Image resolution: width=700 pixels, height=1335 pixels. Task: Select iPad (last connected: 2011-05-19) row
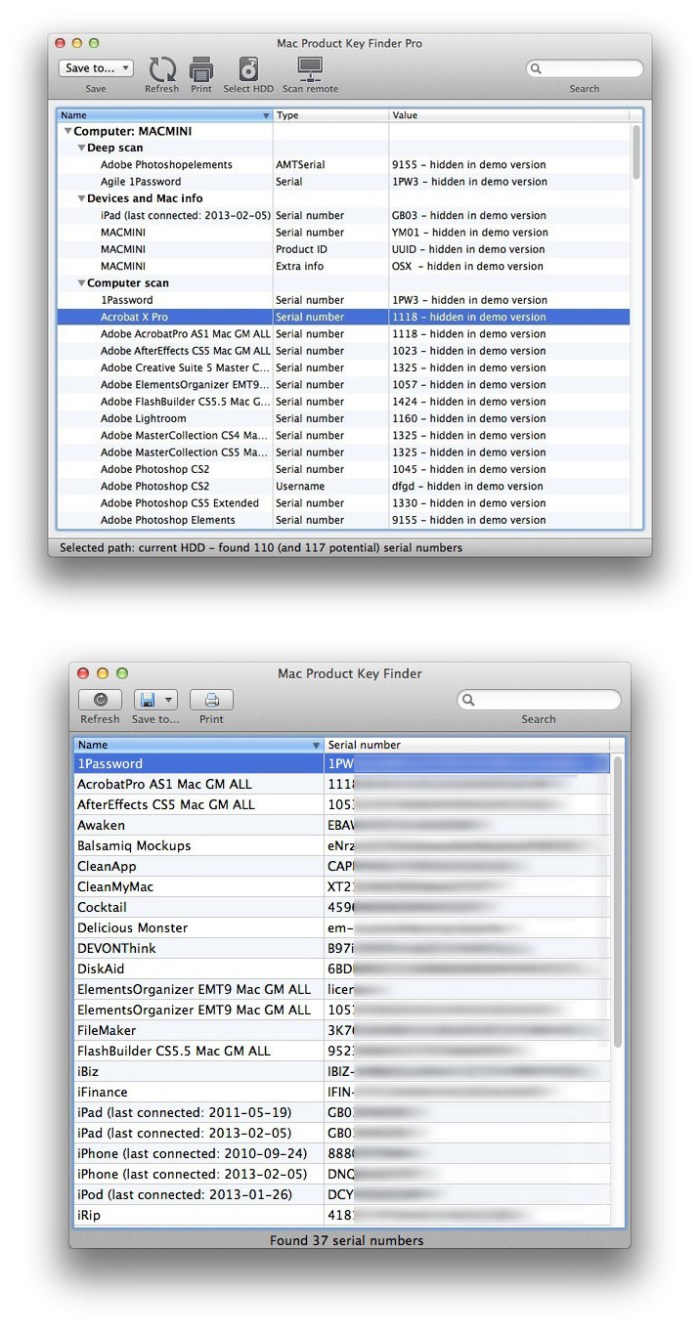pos(343,1112)
